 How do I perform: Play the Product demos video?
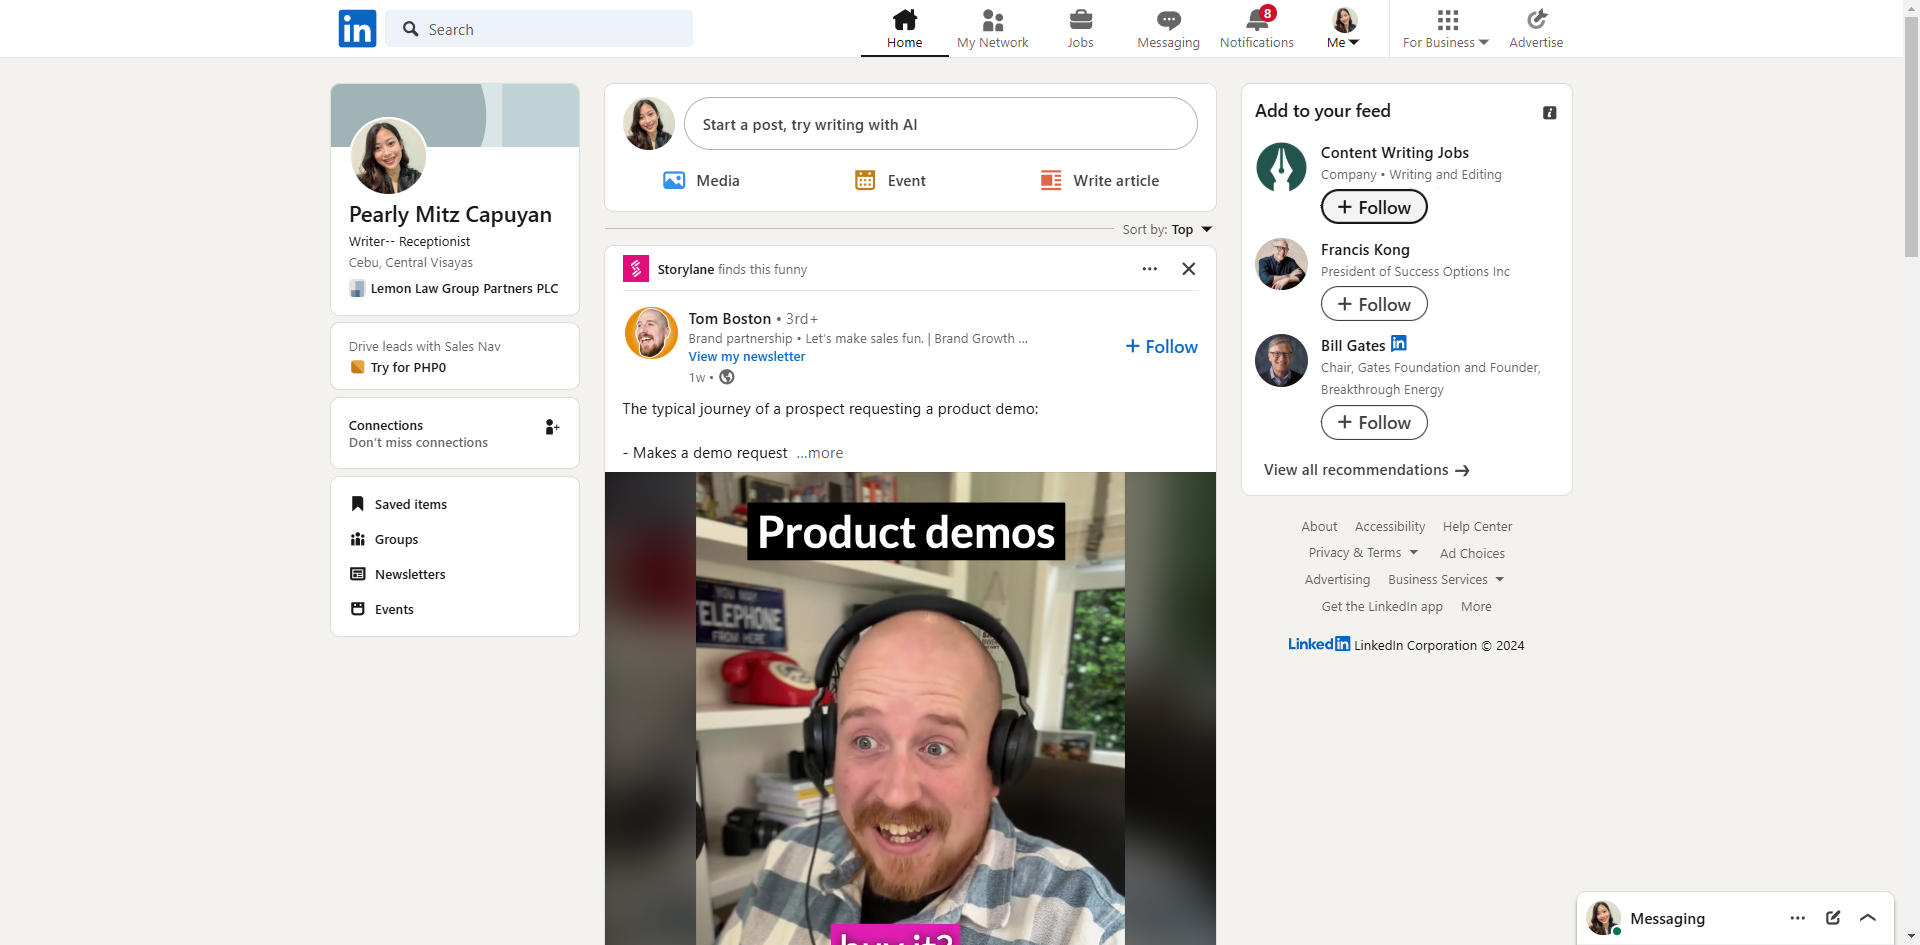(x=910, y=709)
